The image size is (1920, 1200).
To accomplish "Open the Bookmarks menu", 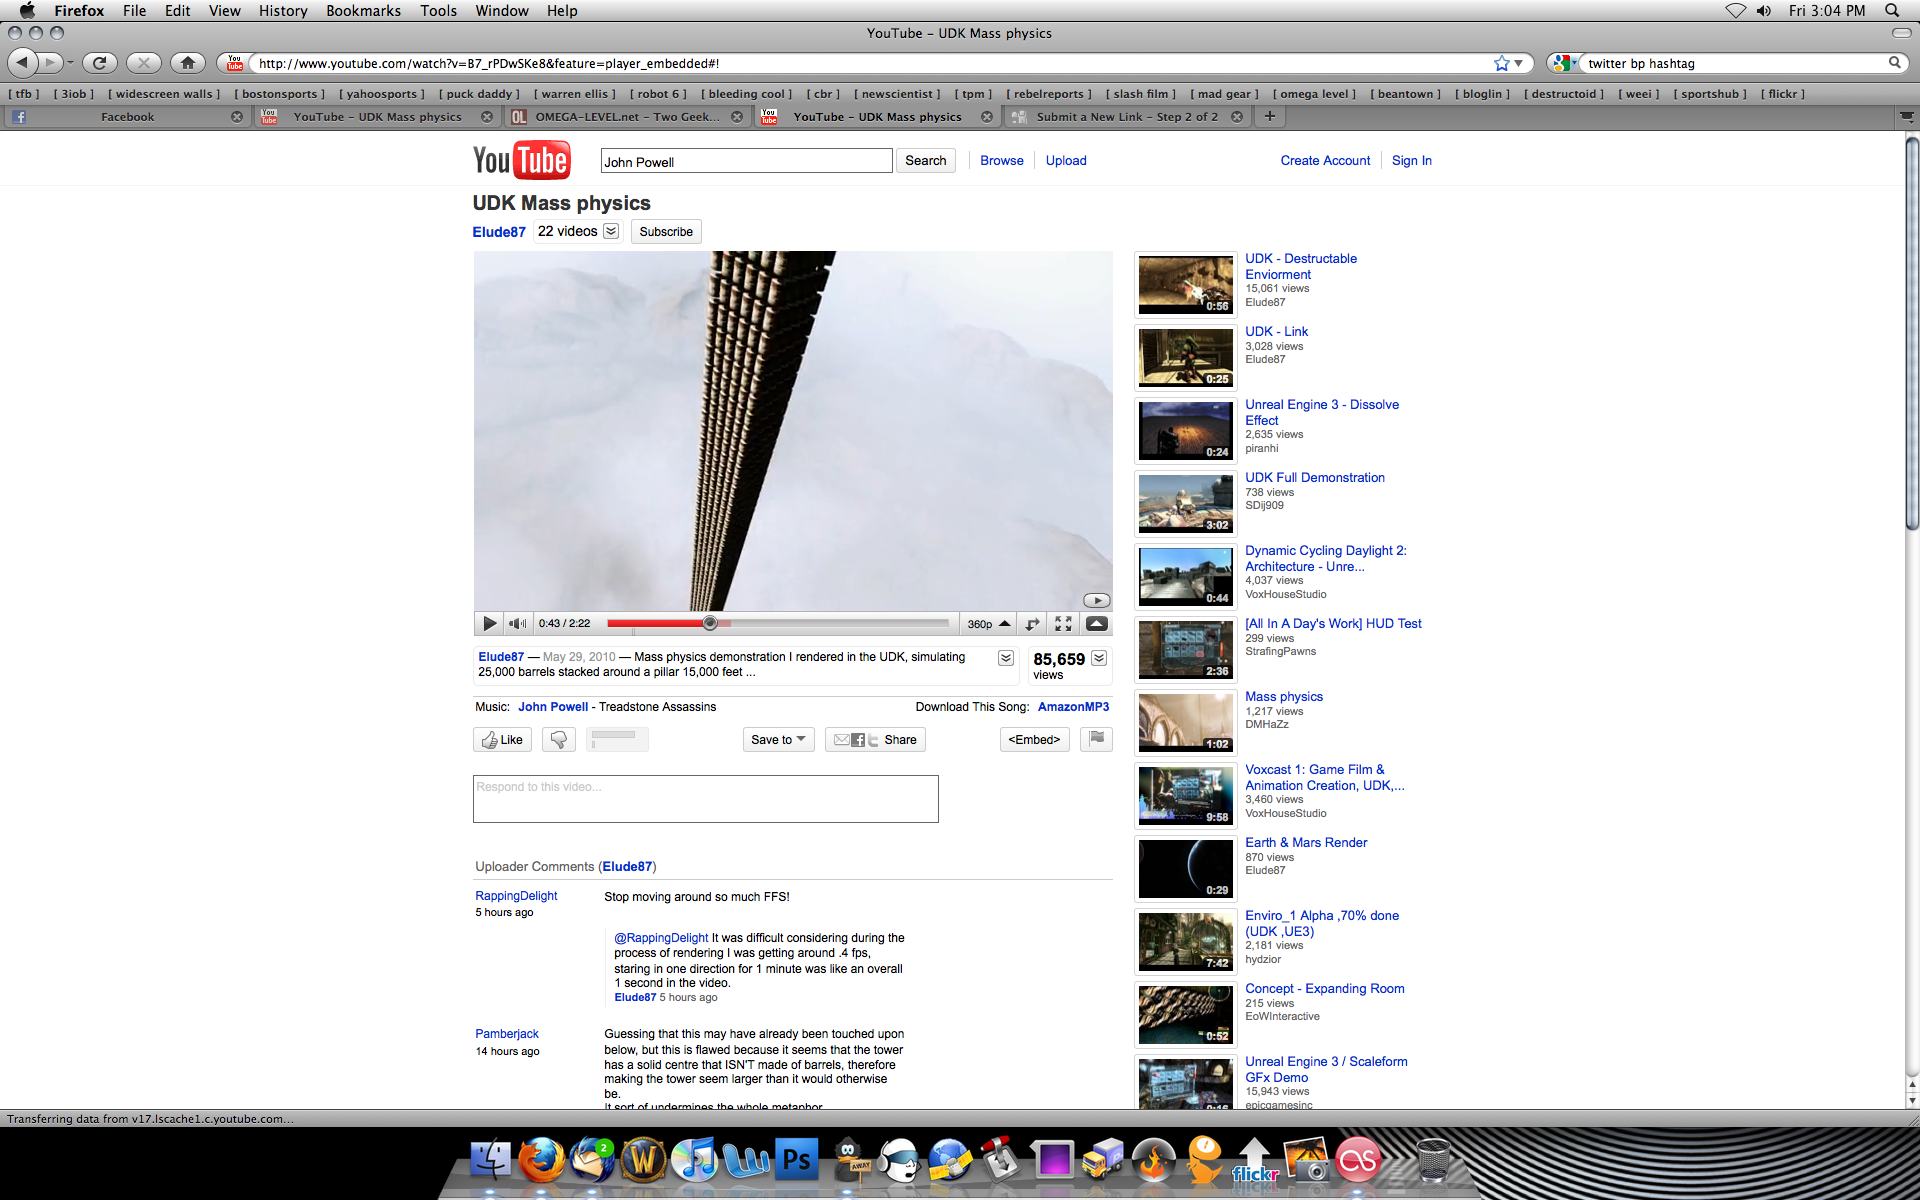I will [363, 11].
